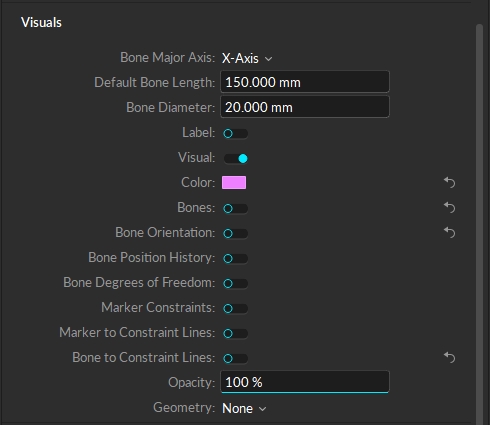The width and height of the screenshot is (490, 425).
Task: Turn on Marker Constraints switch
Action: coord(235,308)
